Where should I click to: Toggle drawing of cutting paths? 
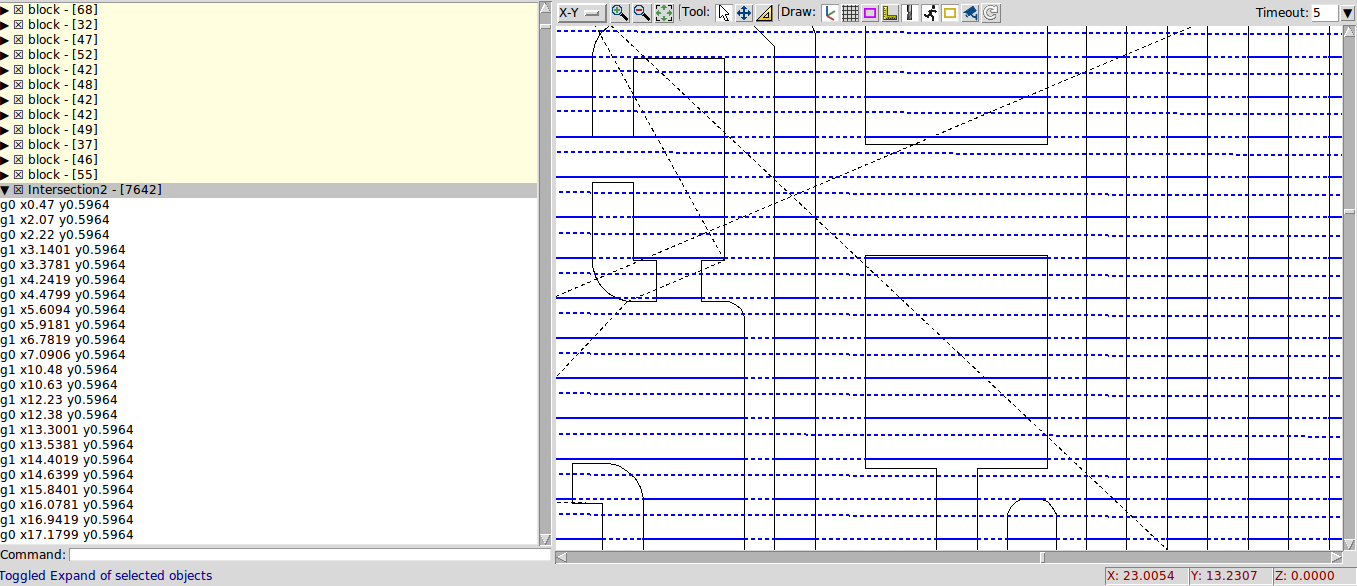pyautogui.click(x=910, y=13)
